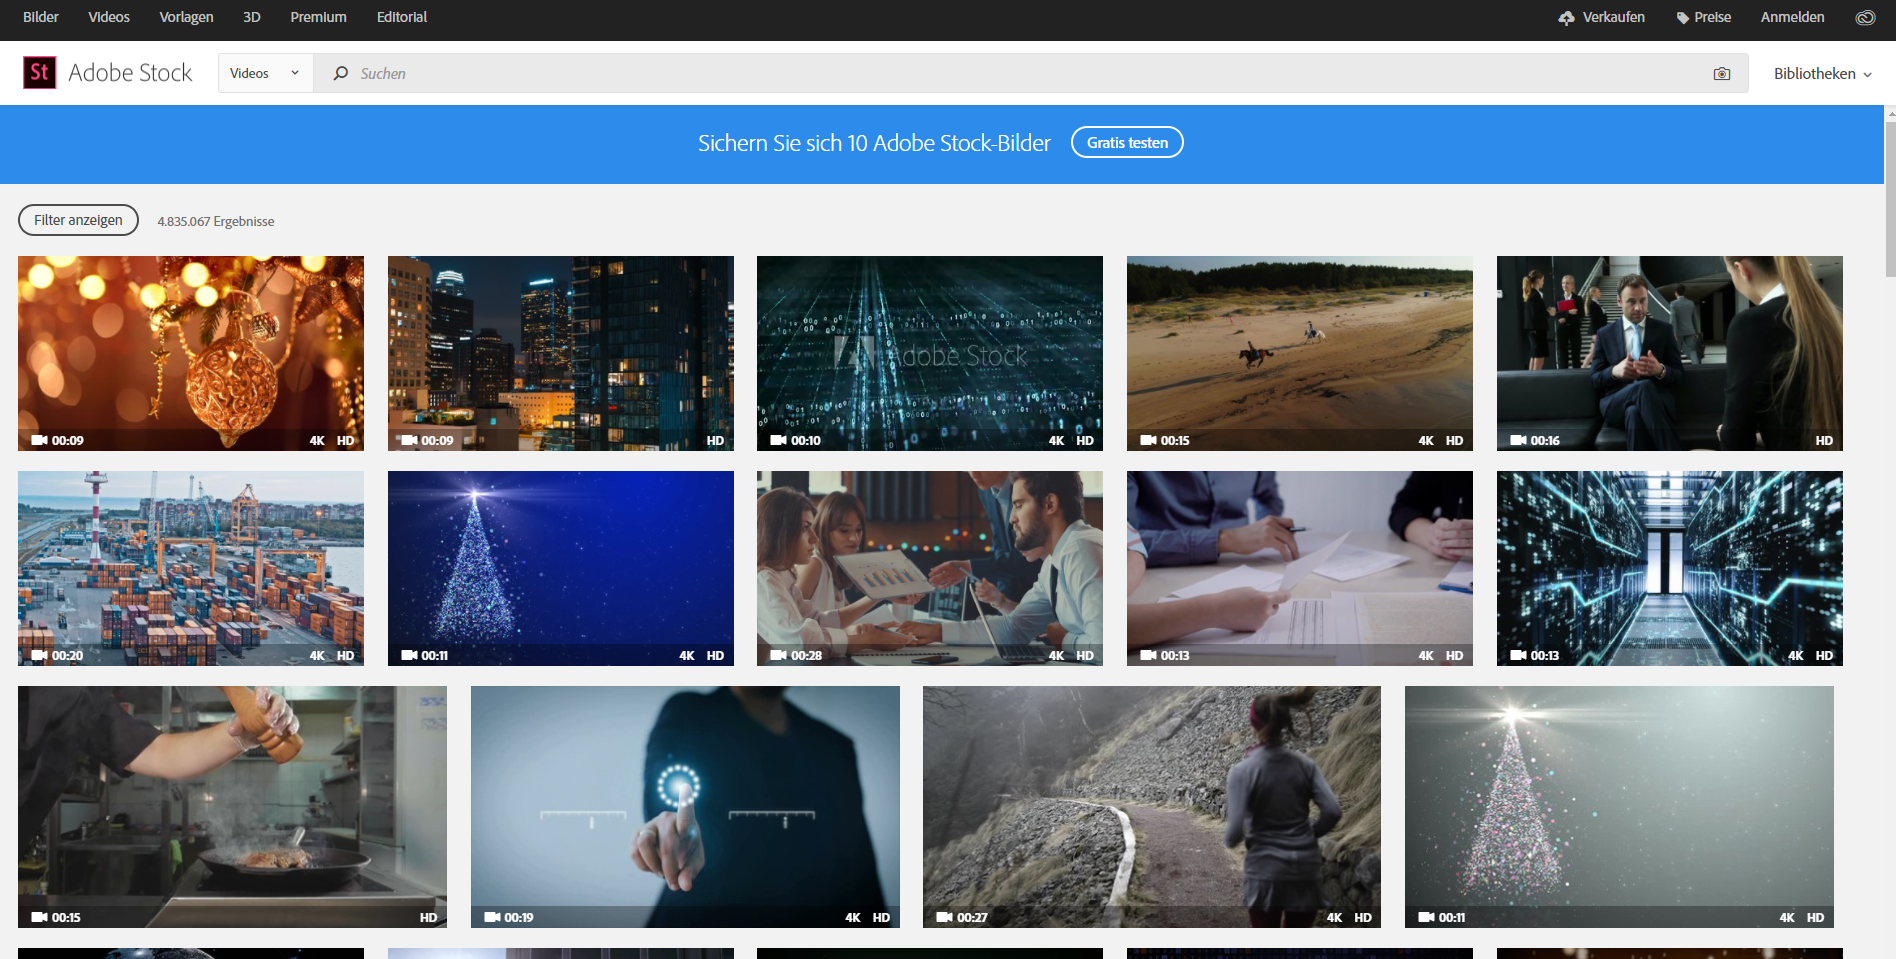Open the binary data tunnel video thumbnail

tap(930, 353)
